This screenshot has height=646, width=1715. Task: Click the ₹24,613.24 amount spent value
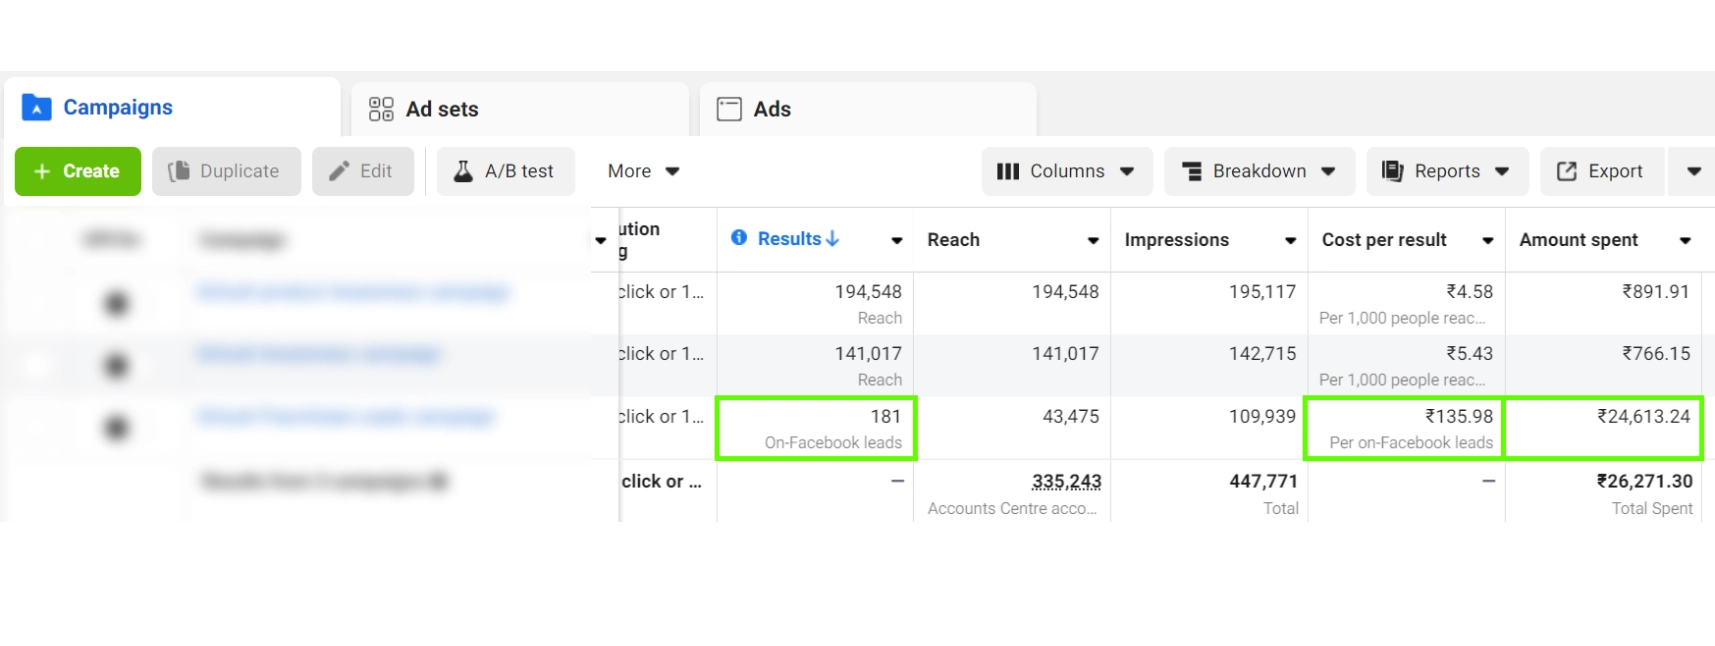[1644, 416]
